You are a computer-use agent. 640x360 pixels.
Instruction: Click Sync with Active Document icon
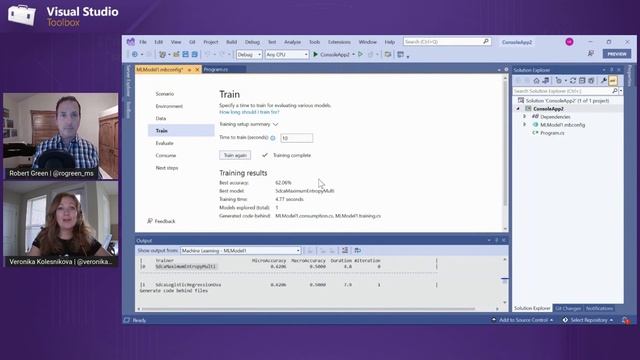tap(573, 80)
